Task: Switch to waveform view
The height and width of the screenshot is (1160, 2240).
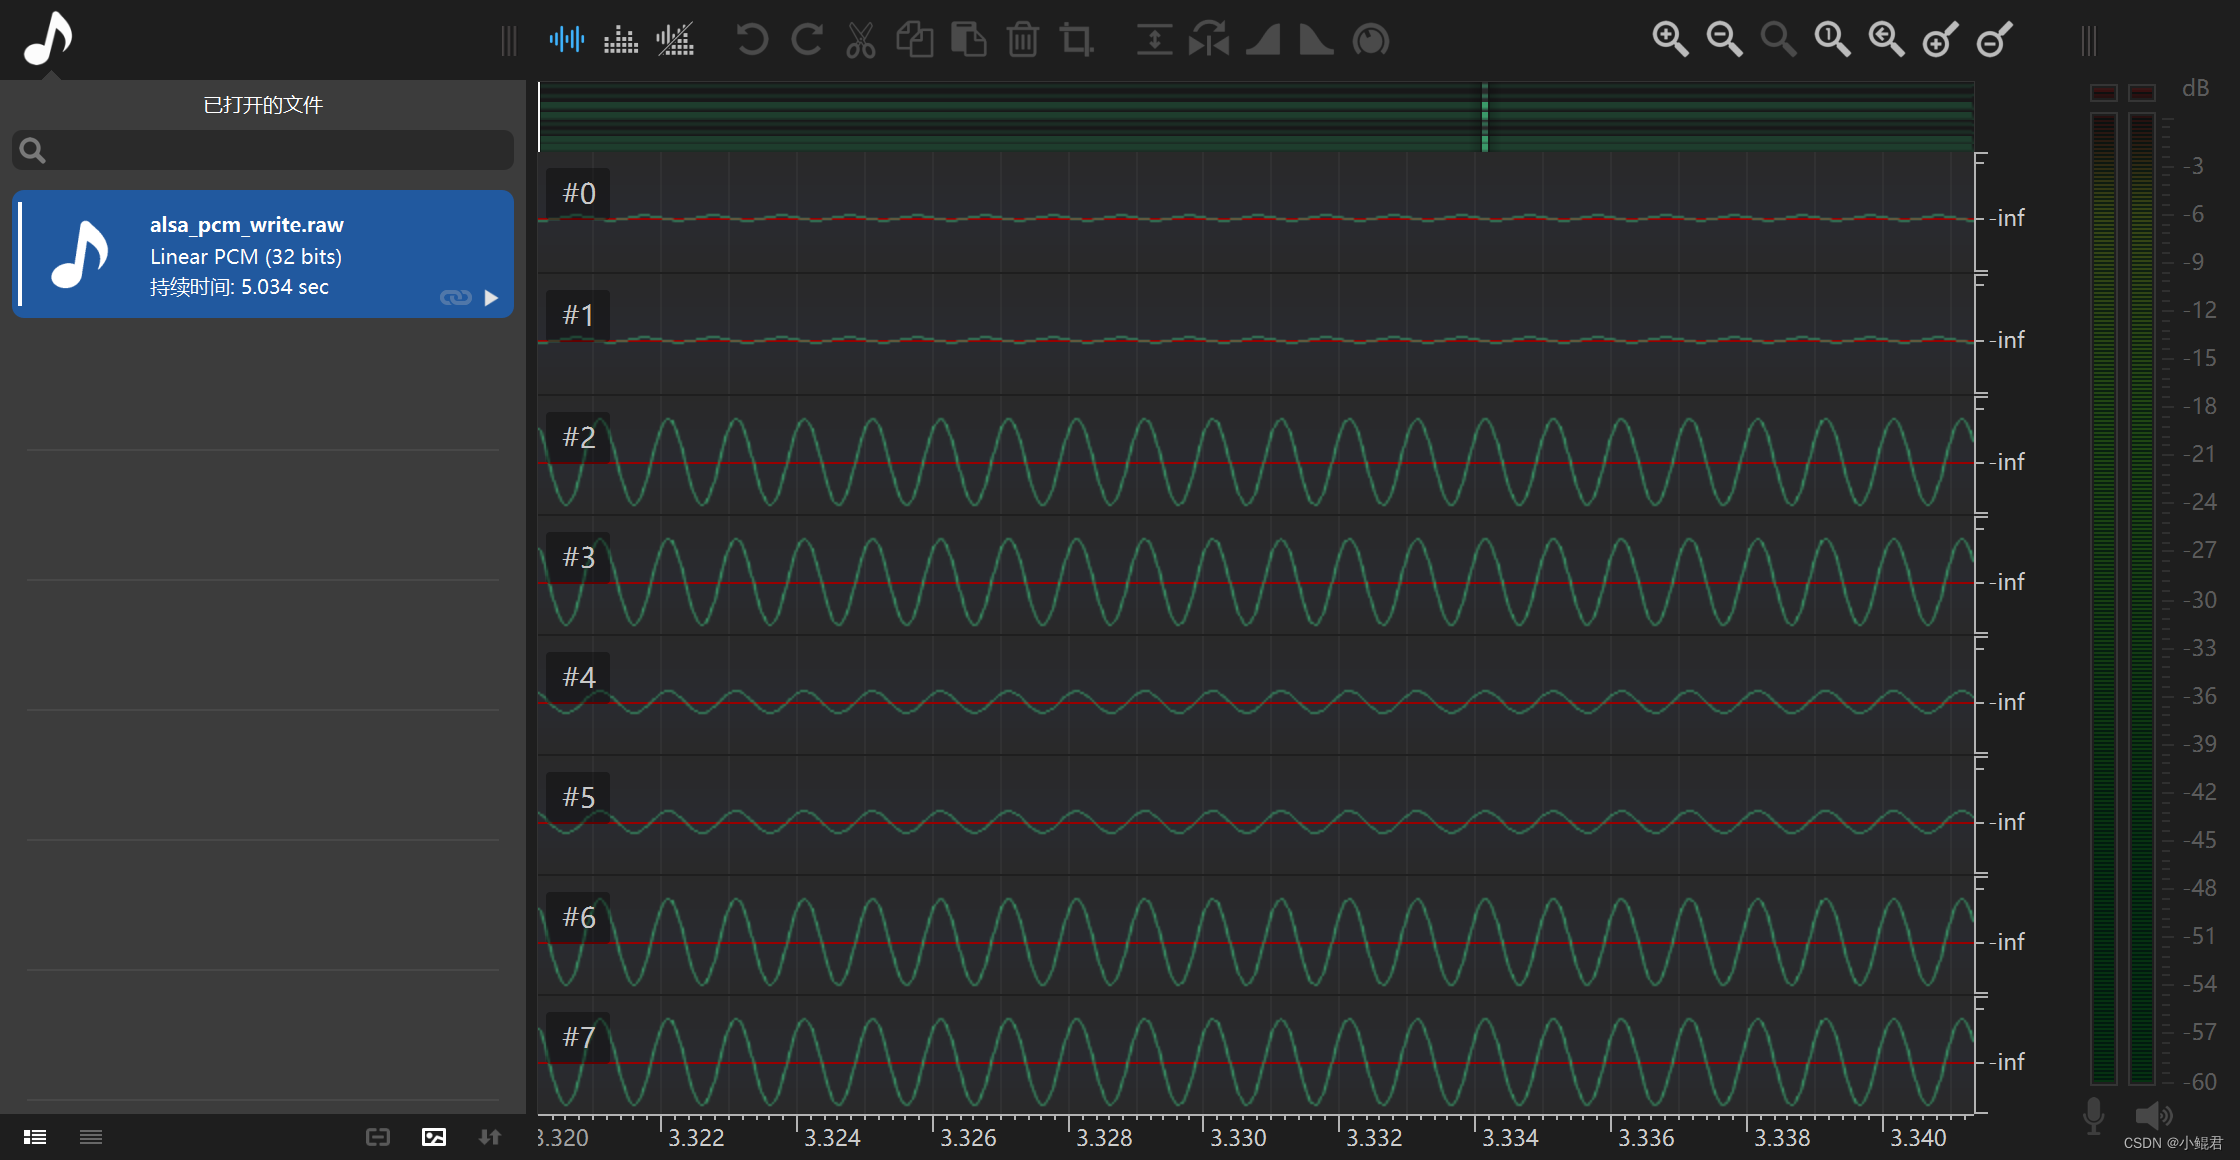Action: [567, 40]
